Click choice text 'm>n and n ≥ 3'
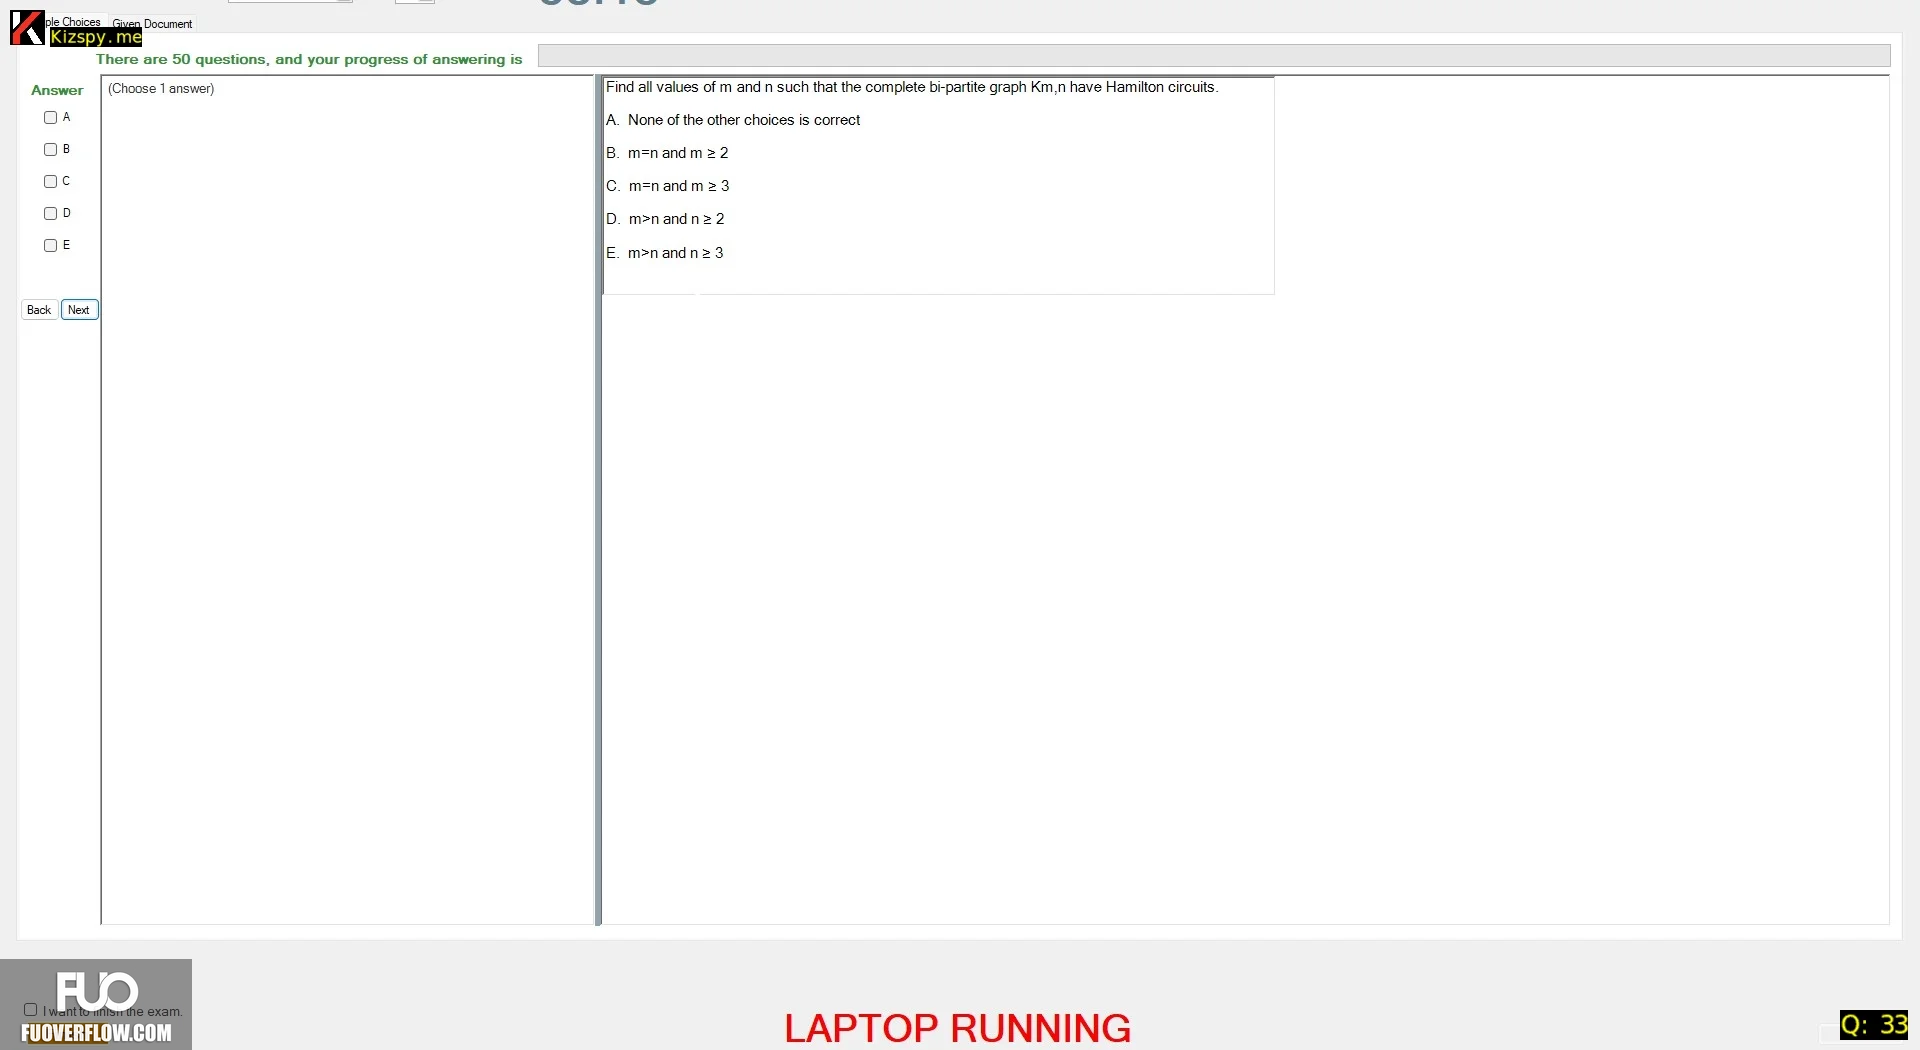 coord(676,253)
